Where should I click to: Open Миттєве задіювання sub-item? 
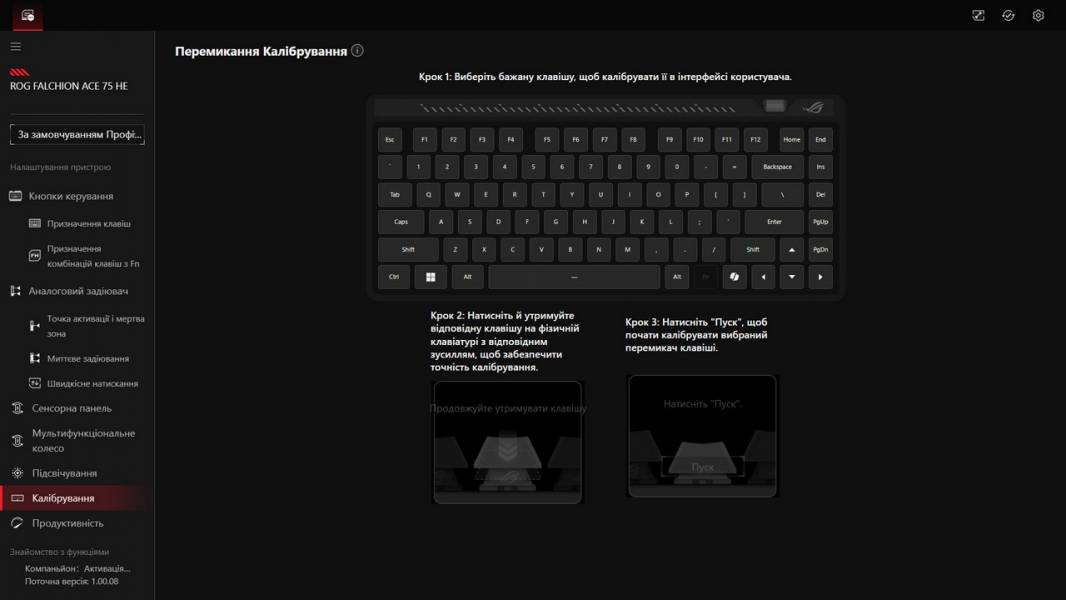pyautogui.click(x=87, y=358)
